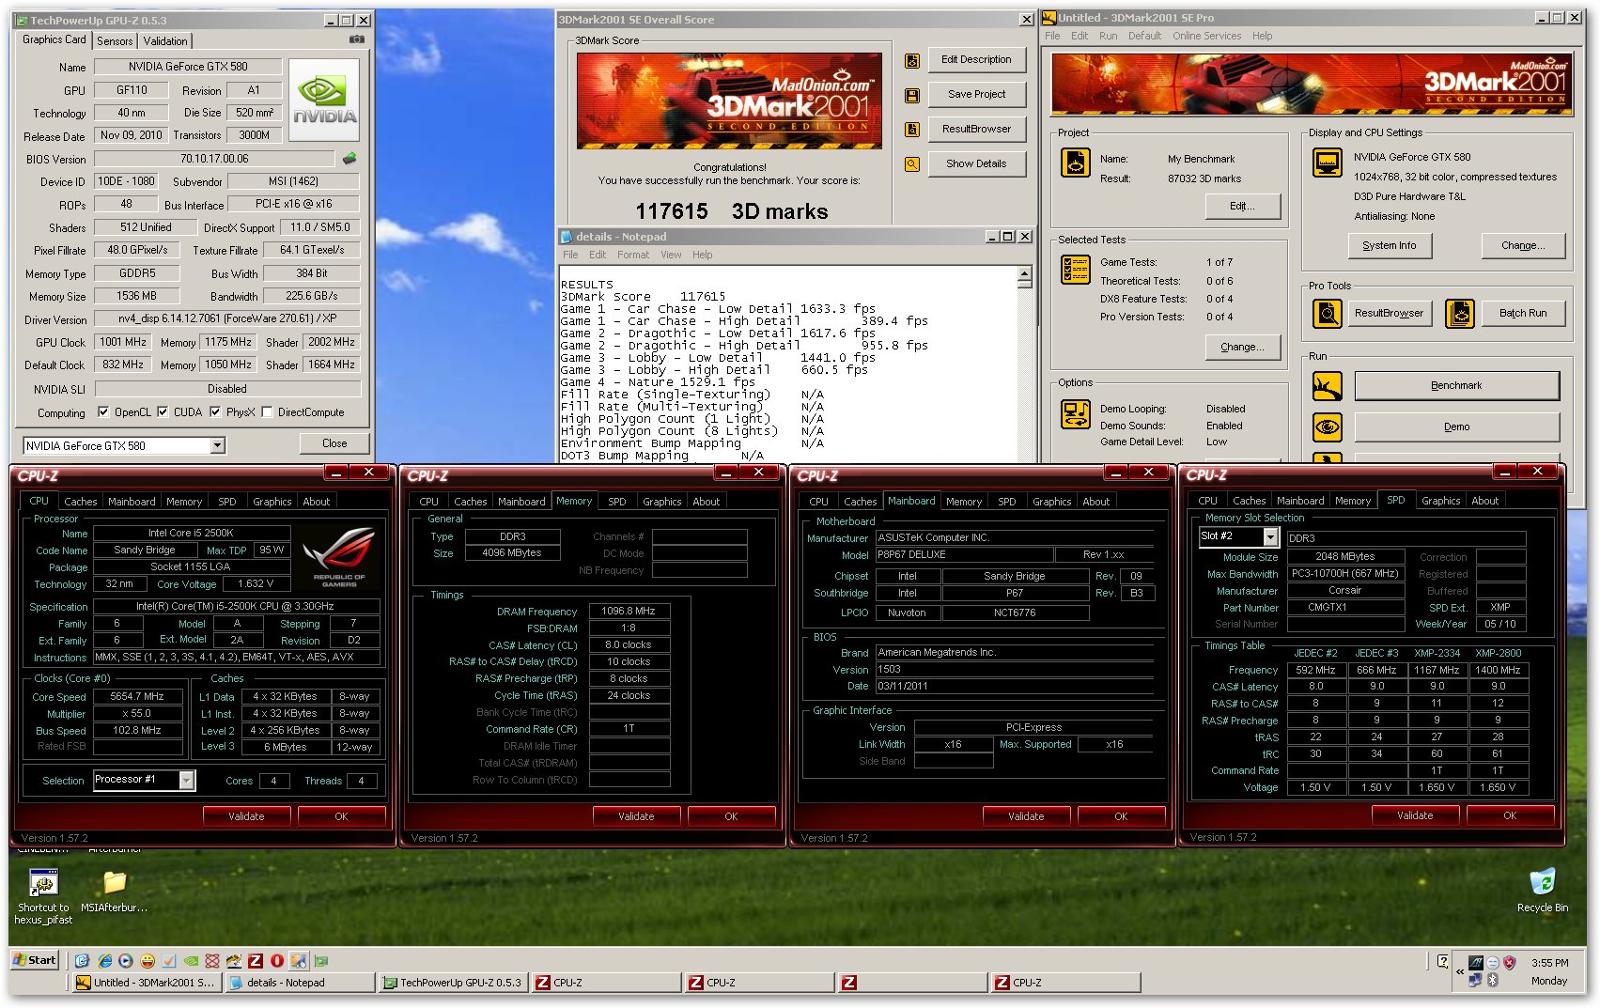Click the icon beside ResultBrowser in the Overall Score window
This screenshot has height=1008, width=1600.
click(912, 129)
